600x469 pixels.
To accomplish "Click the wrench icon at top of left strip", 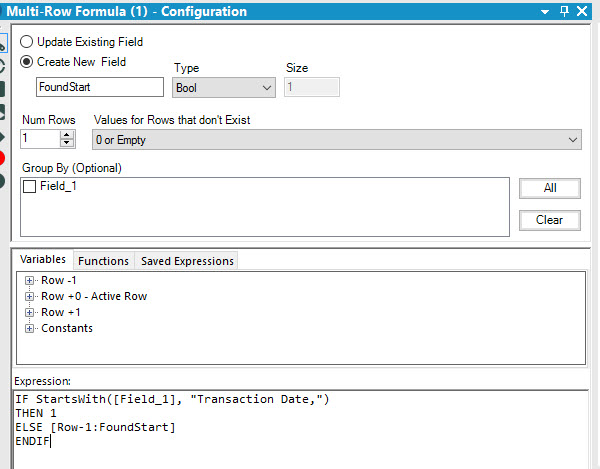I will [x=3, y=43].
